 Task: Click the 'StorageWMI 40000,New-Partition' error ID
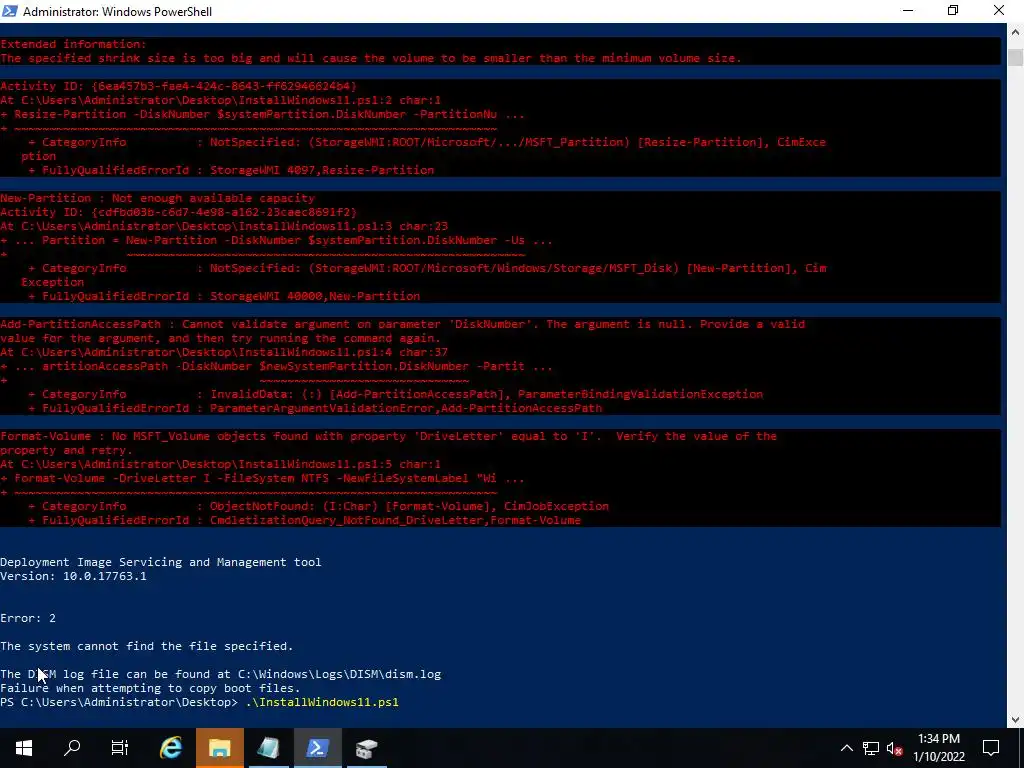(x=315, y=296)
